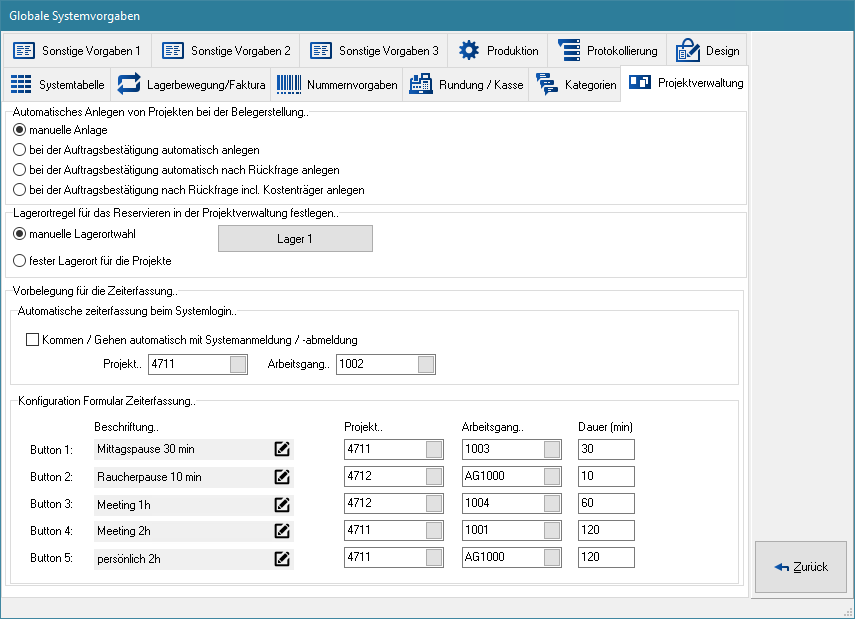Image resolution: width=855 pixels, height=619 pixels.
Task: Open Arbeitsgang lookup for Button 2
Action: (x=552, y=476)
